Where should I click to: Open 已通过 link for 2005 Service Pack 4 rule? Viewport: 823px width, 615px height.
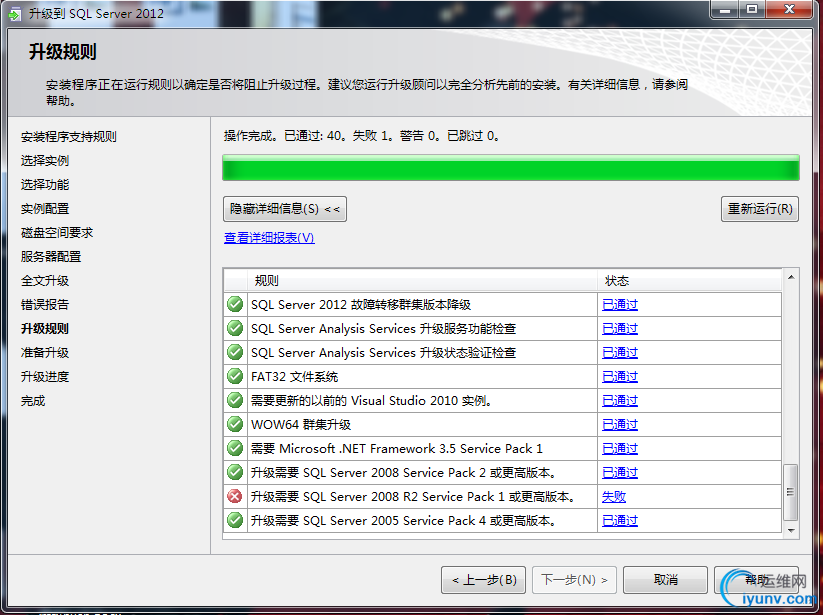coord(620,520)
